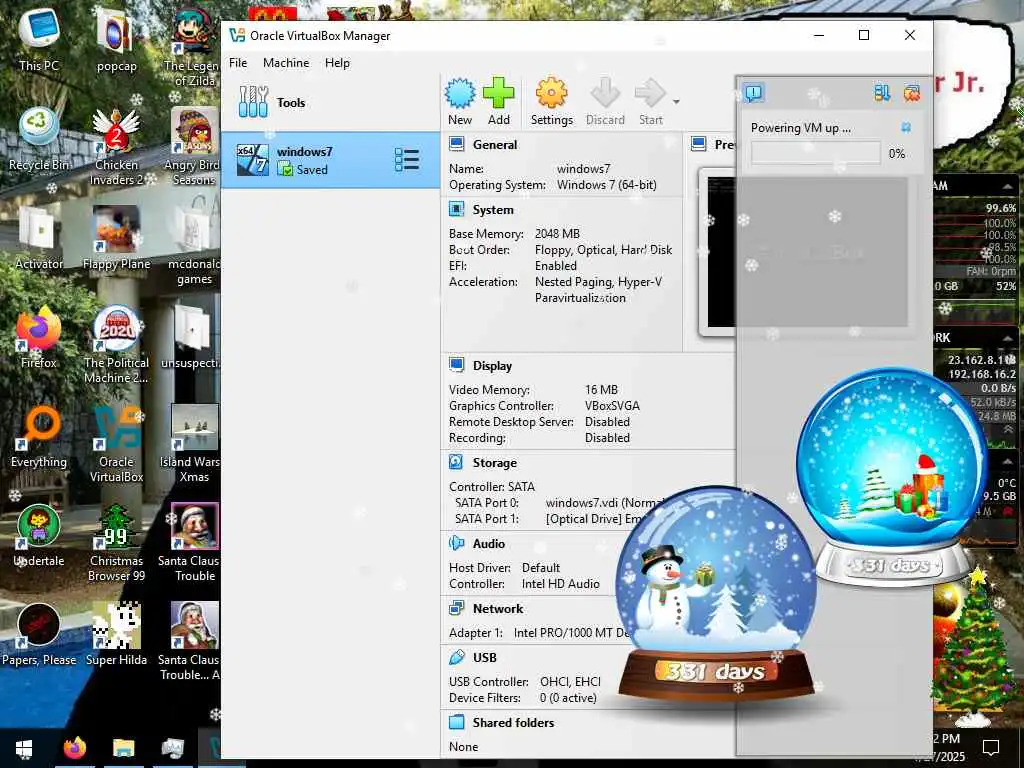Click the Start arrow icon in toolbar
Screen dimensions: 1024x768
(650, 93)
